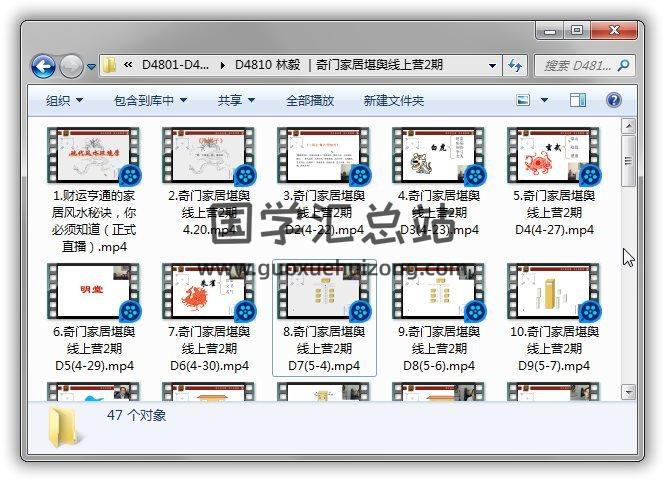Open the 包含到库中 menu
The width and height of the screenshot is (665, 482).
click(150, 100)
